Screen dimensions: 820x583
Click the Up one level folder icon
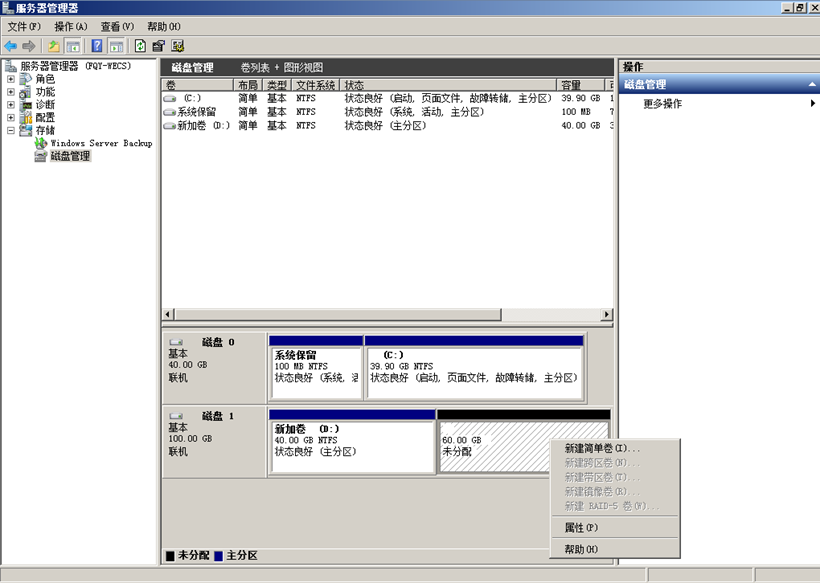coord(54,46)
